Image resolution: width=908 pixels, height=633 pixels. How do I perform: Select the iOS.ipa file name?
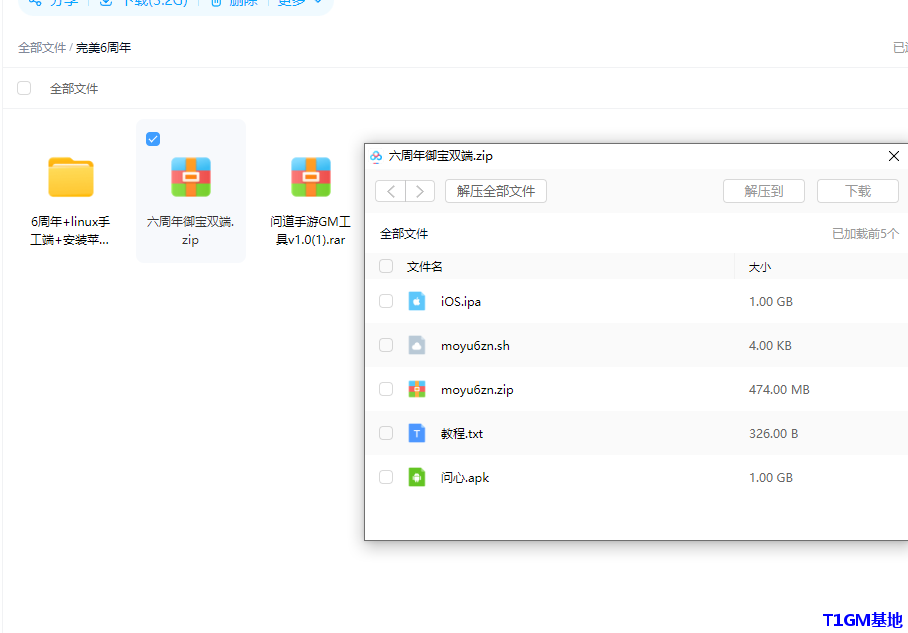tap(461, 302)
